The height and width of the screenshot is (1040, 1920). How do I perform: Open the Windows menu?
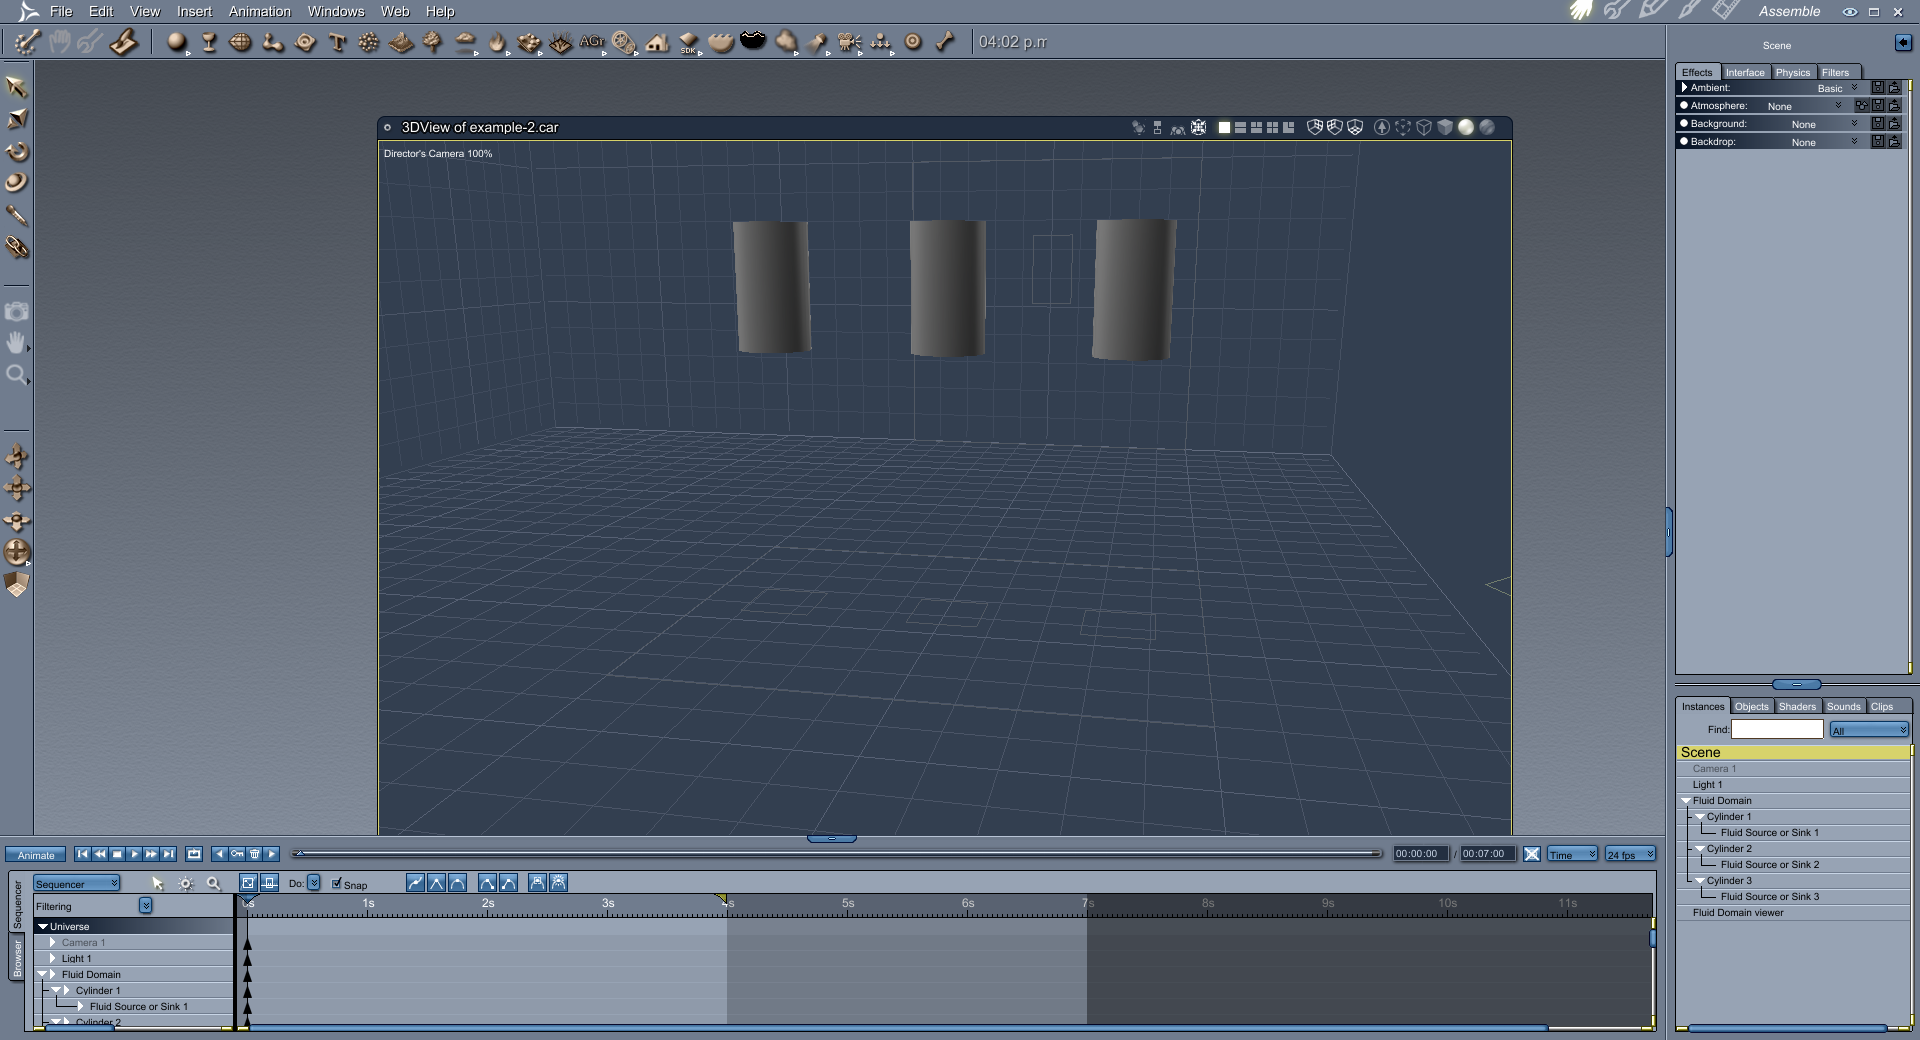(x=336, y=11)
